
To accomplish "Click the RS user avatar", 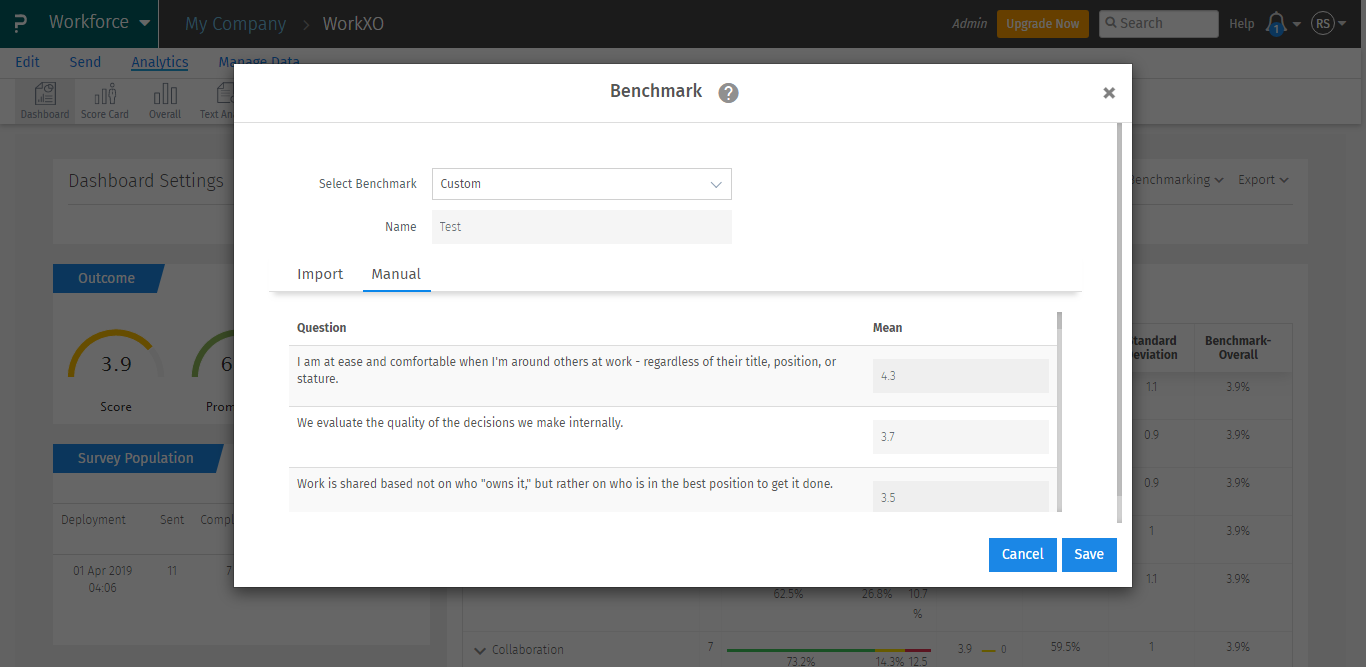I will pyautogui.click(x=1323, y=24).
